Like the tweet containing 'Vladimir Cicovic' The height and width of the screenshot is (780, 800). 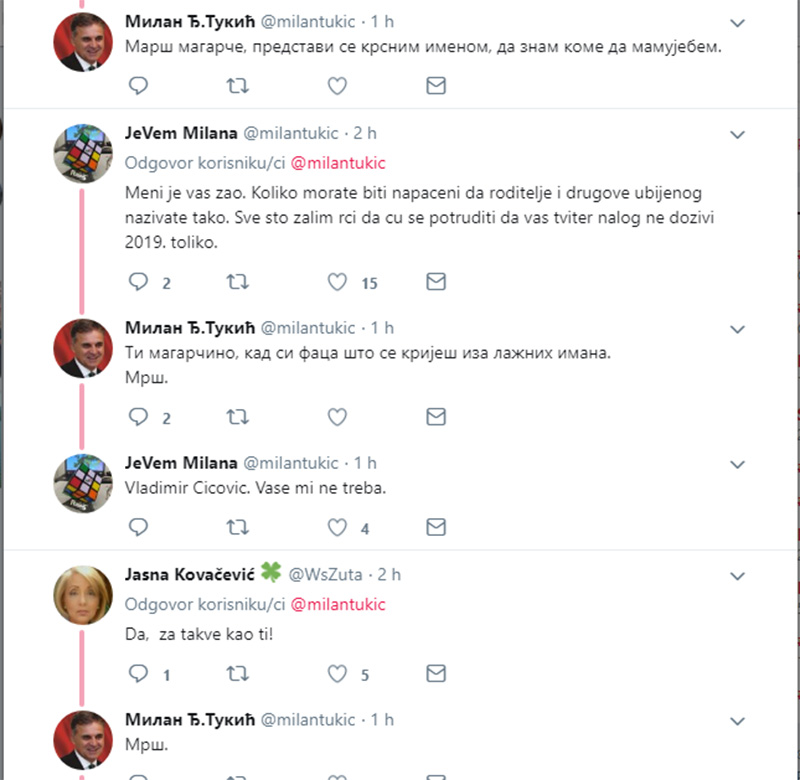point(337,527)
